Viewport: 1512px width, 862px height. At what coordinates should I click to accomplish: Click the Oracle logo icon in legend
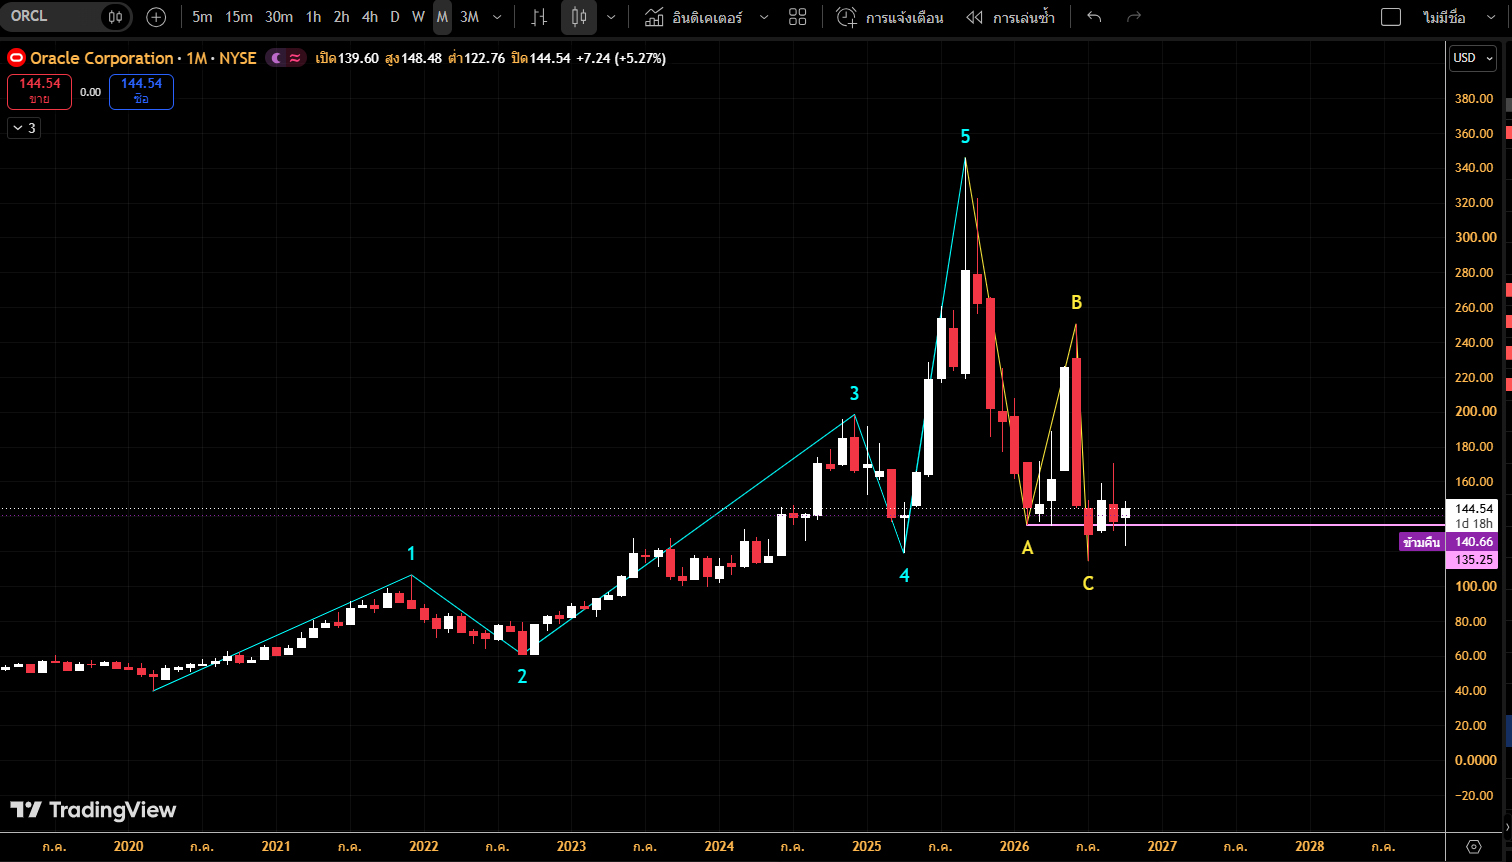(16, 58)
